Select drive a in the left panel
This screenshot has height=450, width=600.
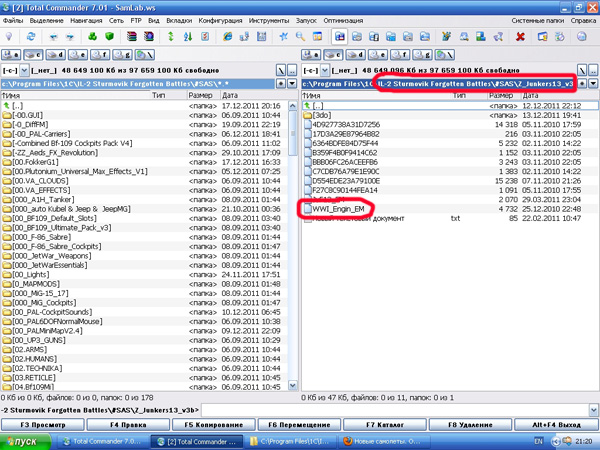pyautogui.click(x=11, y=55)
